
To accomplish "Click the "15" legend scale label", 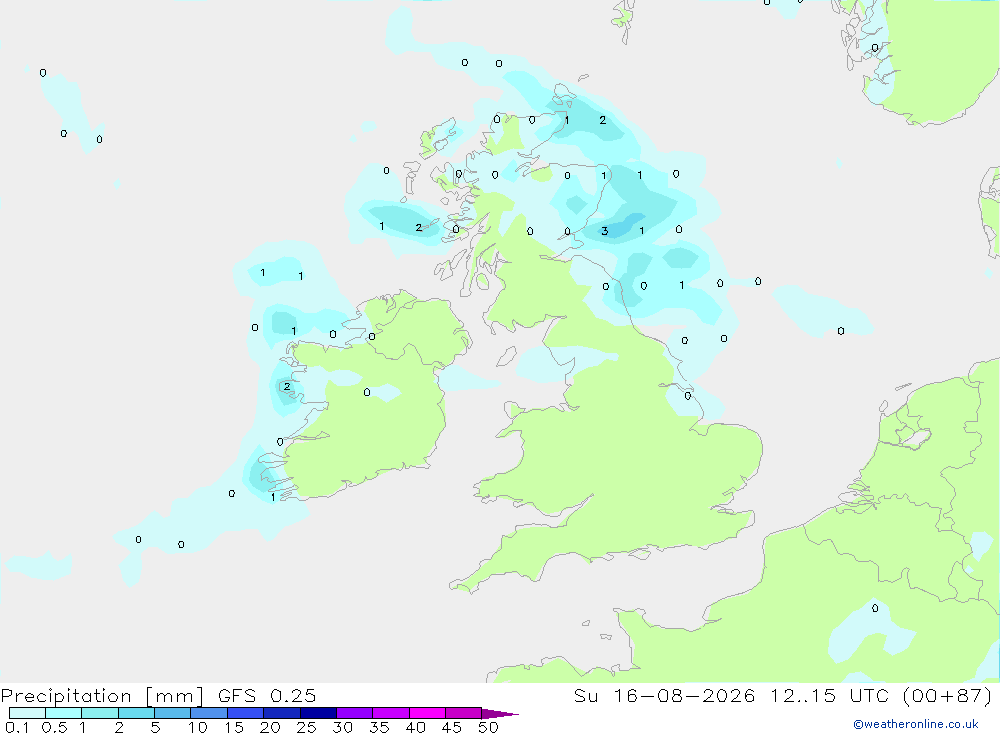I will 234,727.
